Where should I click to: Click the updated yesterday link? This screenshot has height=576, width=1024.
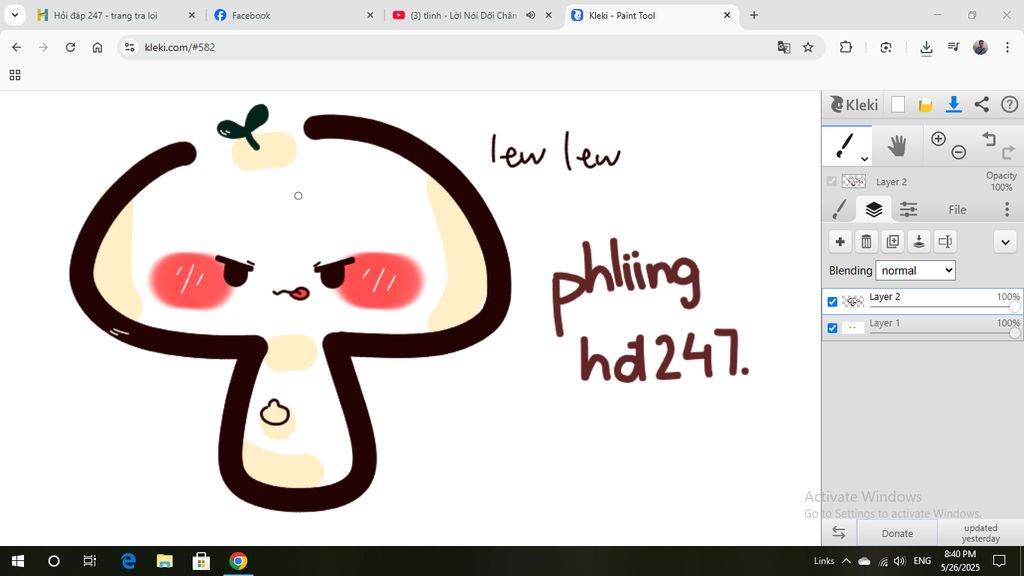pyautogui.click(x=980, y=533)
